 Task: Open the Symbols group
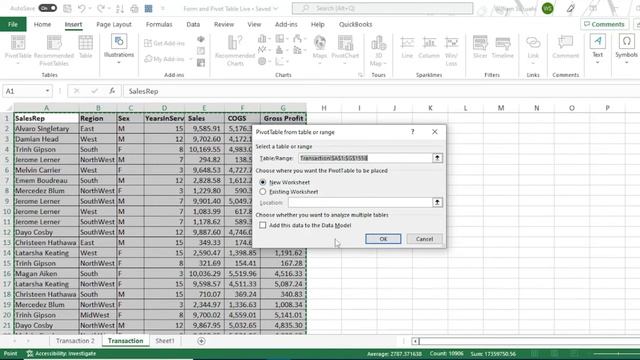[627, 49]
